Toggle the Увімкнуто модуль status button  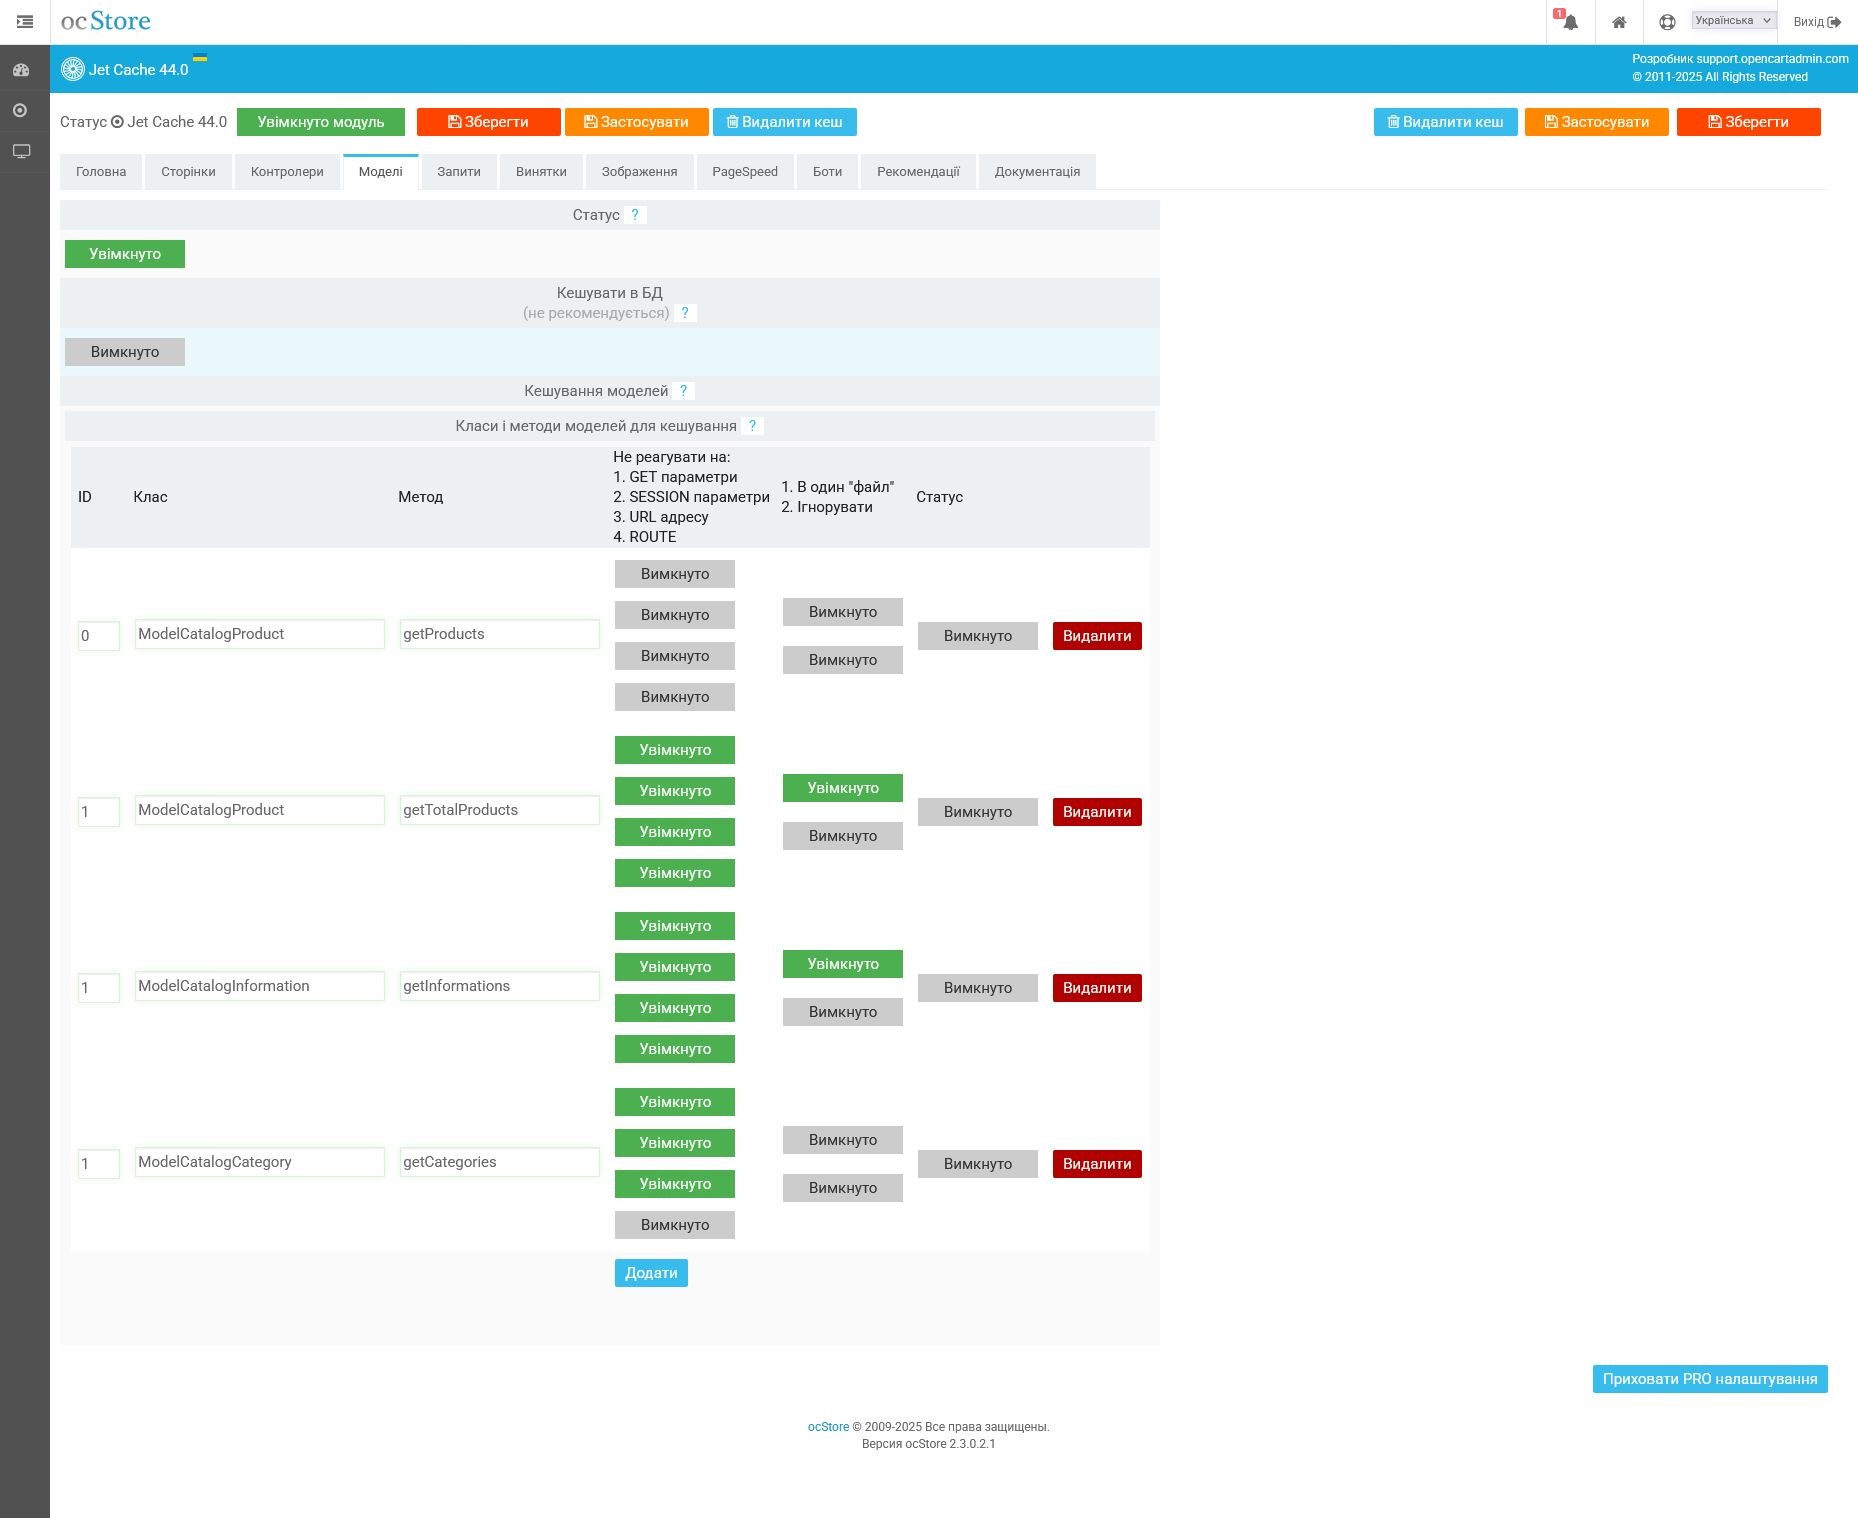320,122
